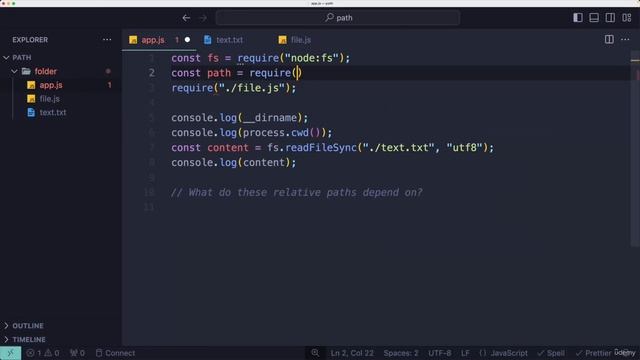Open the customize layout icon
Viewport: 640px width, 360px height.
(x=627, y=18)
